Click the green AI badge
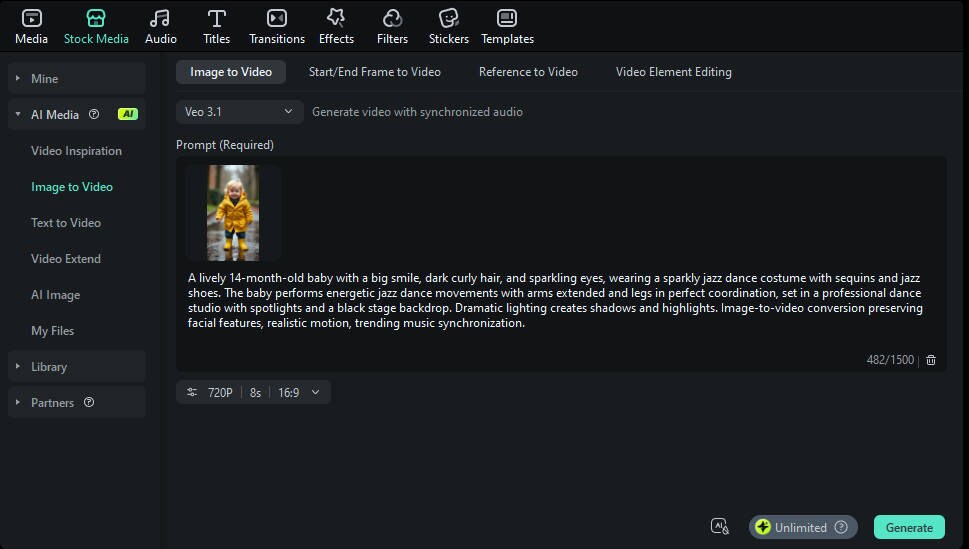The width and height of the screenshot is (969, 549). pos(128,114)
